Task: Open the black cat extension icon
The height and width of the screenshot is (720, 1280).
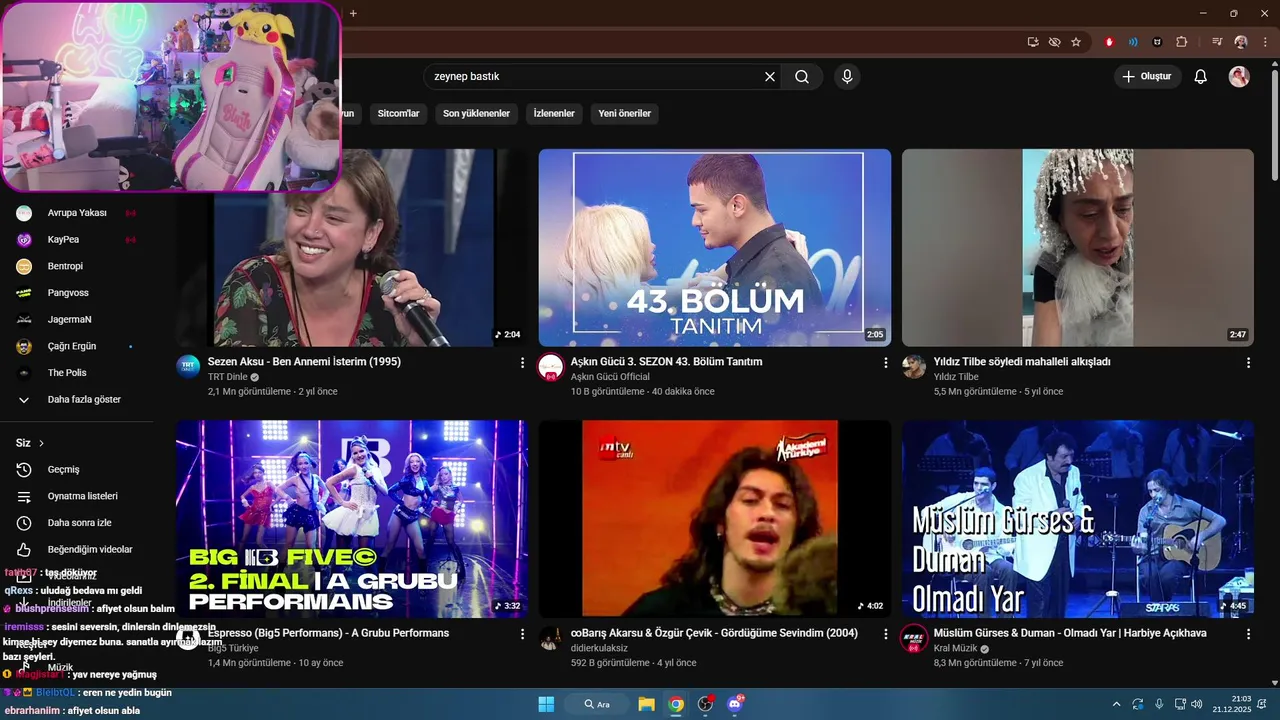Action: click(1158, 42)
